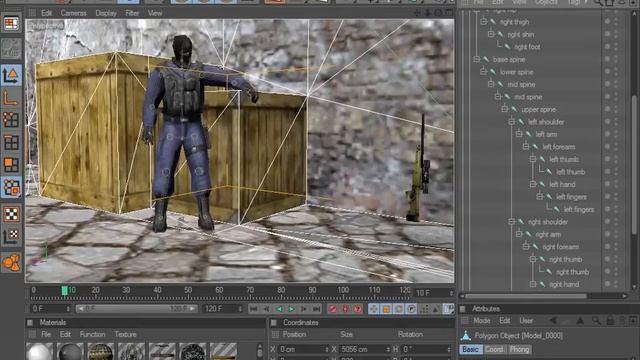Step to next frame

pyautogui.click(x=304, y=309)
